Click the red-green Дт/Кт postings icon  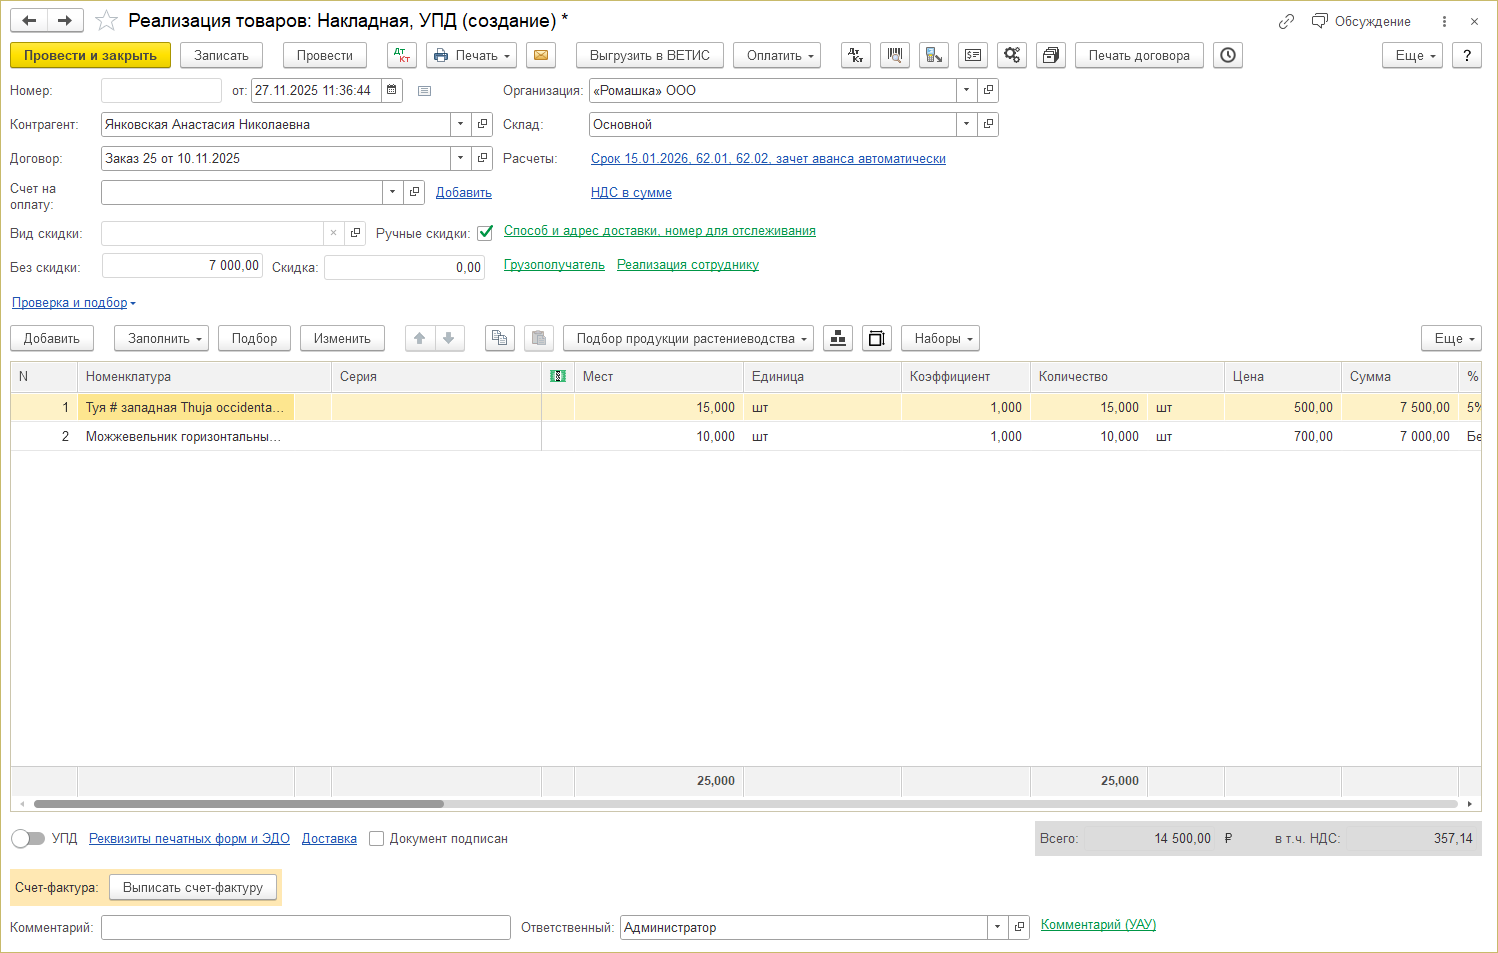[x=402, y=56]
